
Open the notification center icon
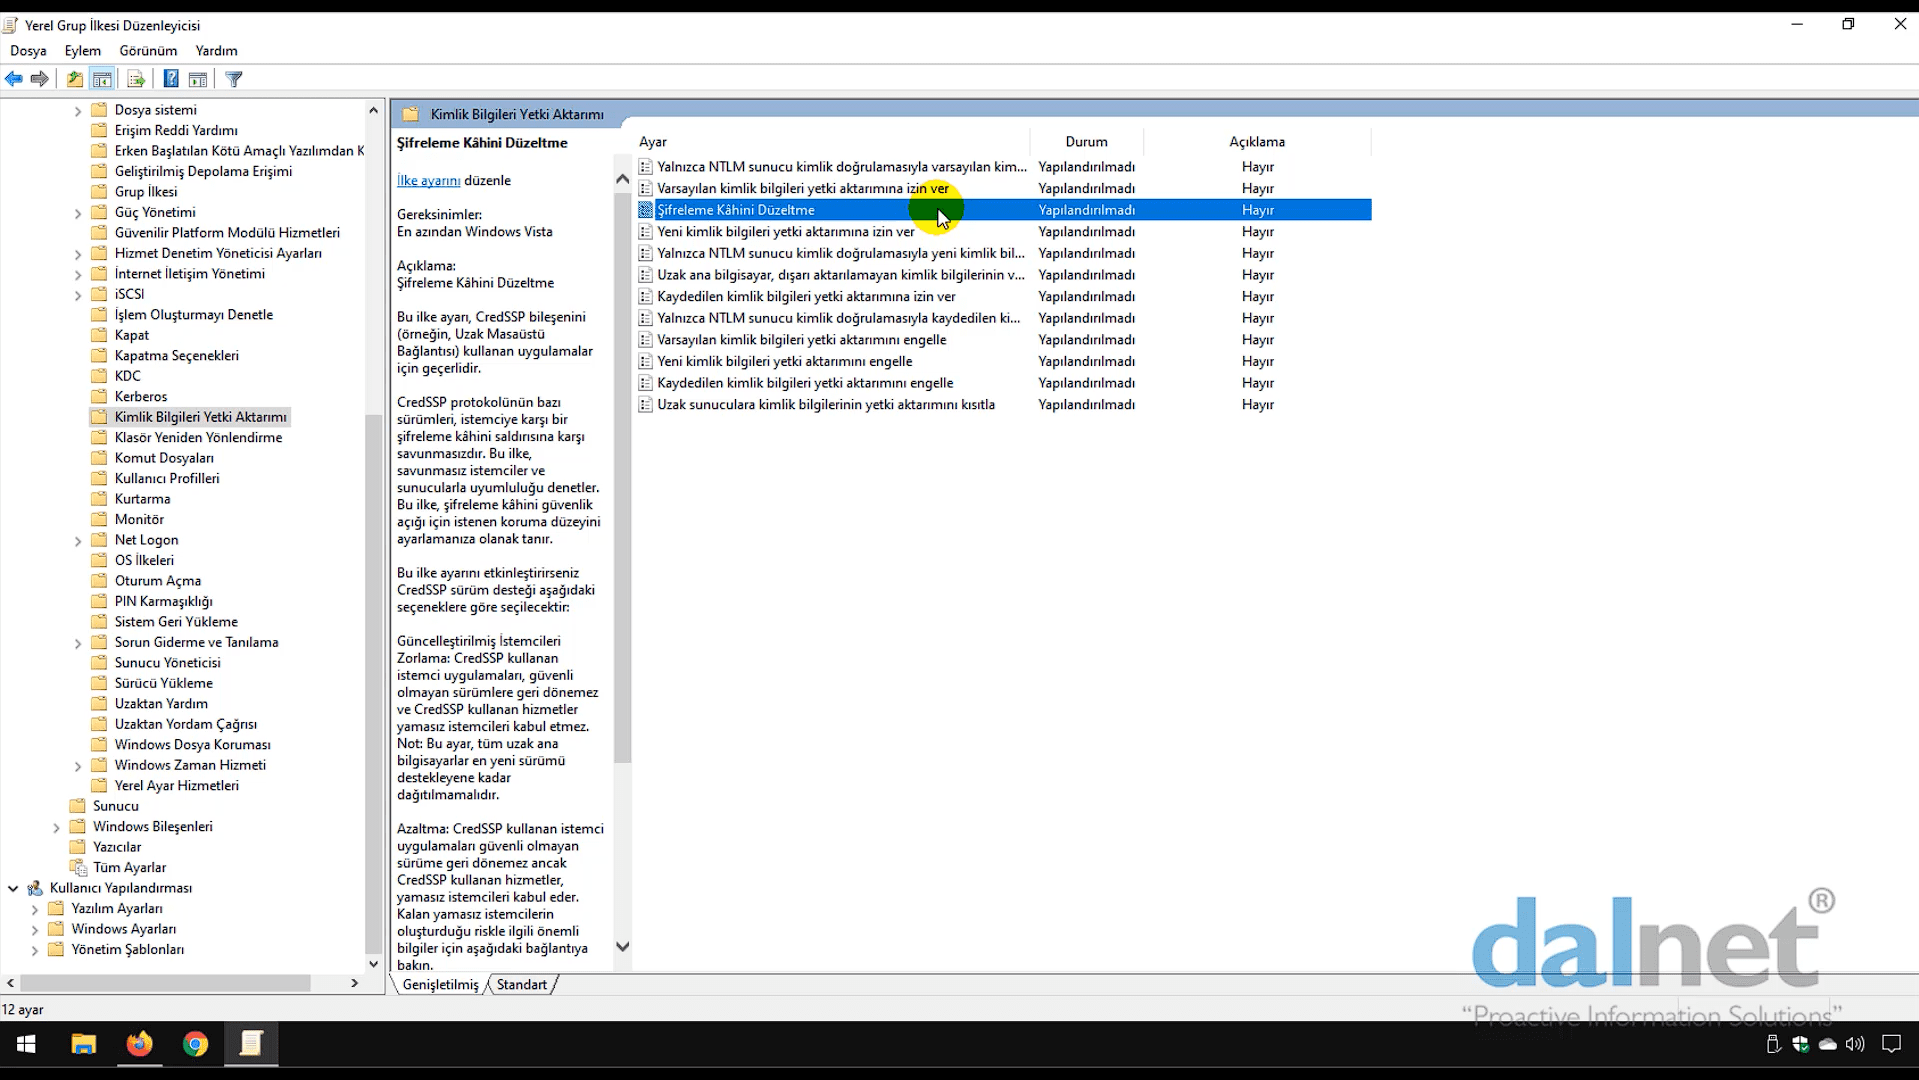pos(1891,1044)
